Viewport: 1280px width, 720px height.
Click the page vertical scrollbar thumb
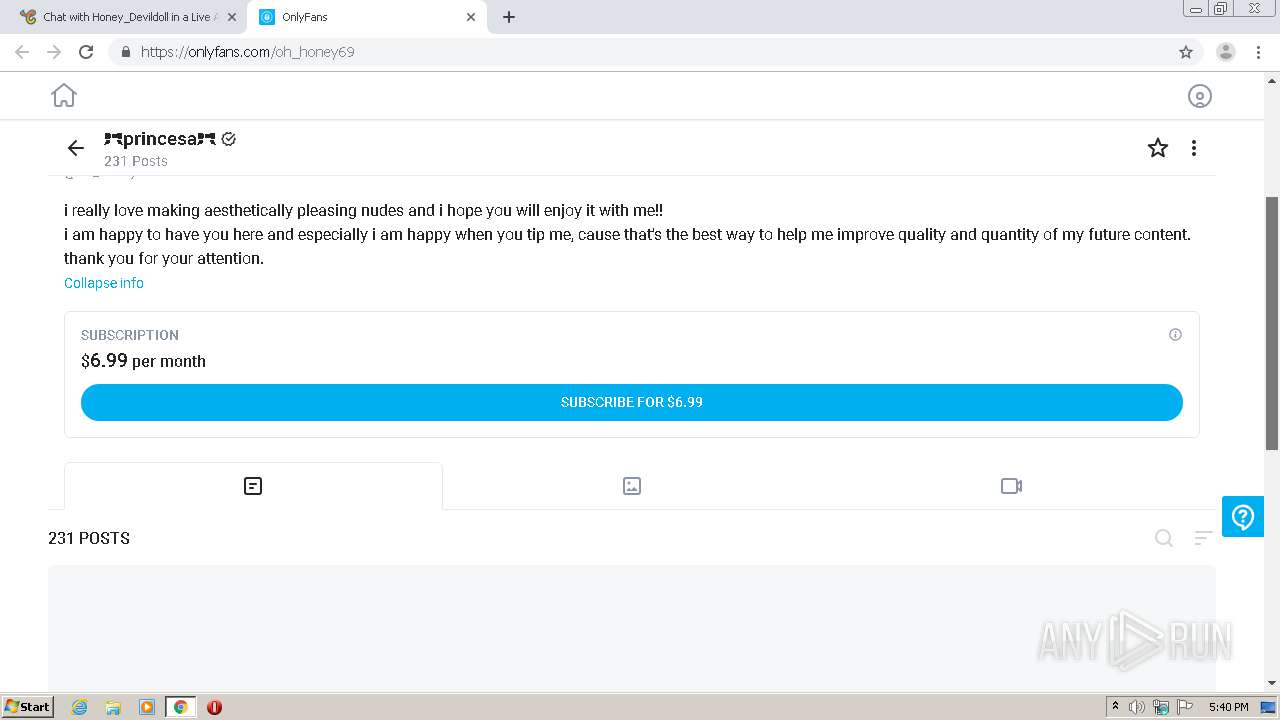1272,323
